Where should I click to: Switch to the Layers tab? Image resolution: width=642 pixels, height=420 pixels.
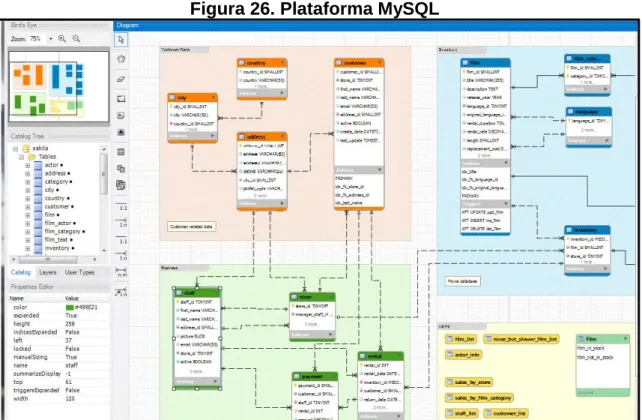pyautogui.click(x=48, y=272)
